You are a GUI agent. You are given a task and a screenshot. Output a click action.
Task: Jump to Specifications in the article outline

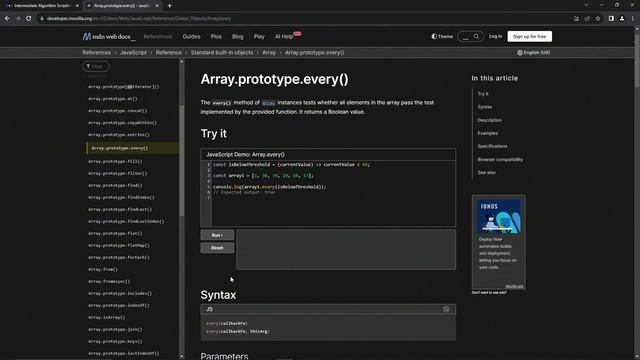pos(493,146)
